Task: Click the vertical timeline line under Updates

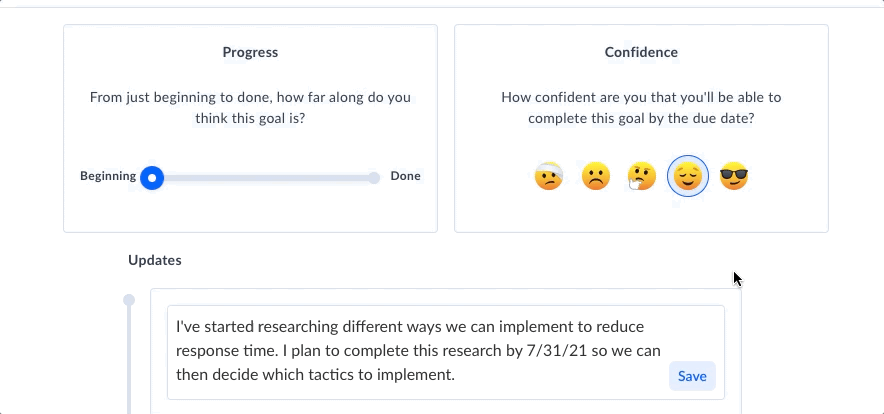Action: coord(129,361)
